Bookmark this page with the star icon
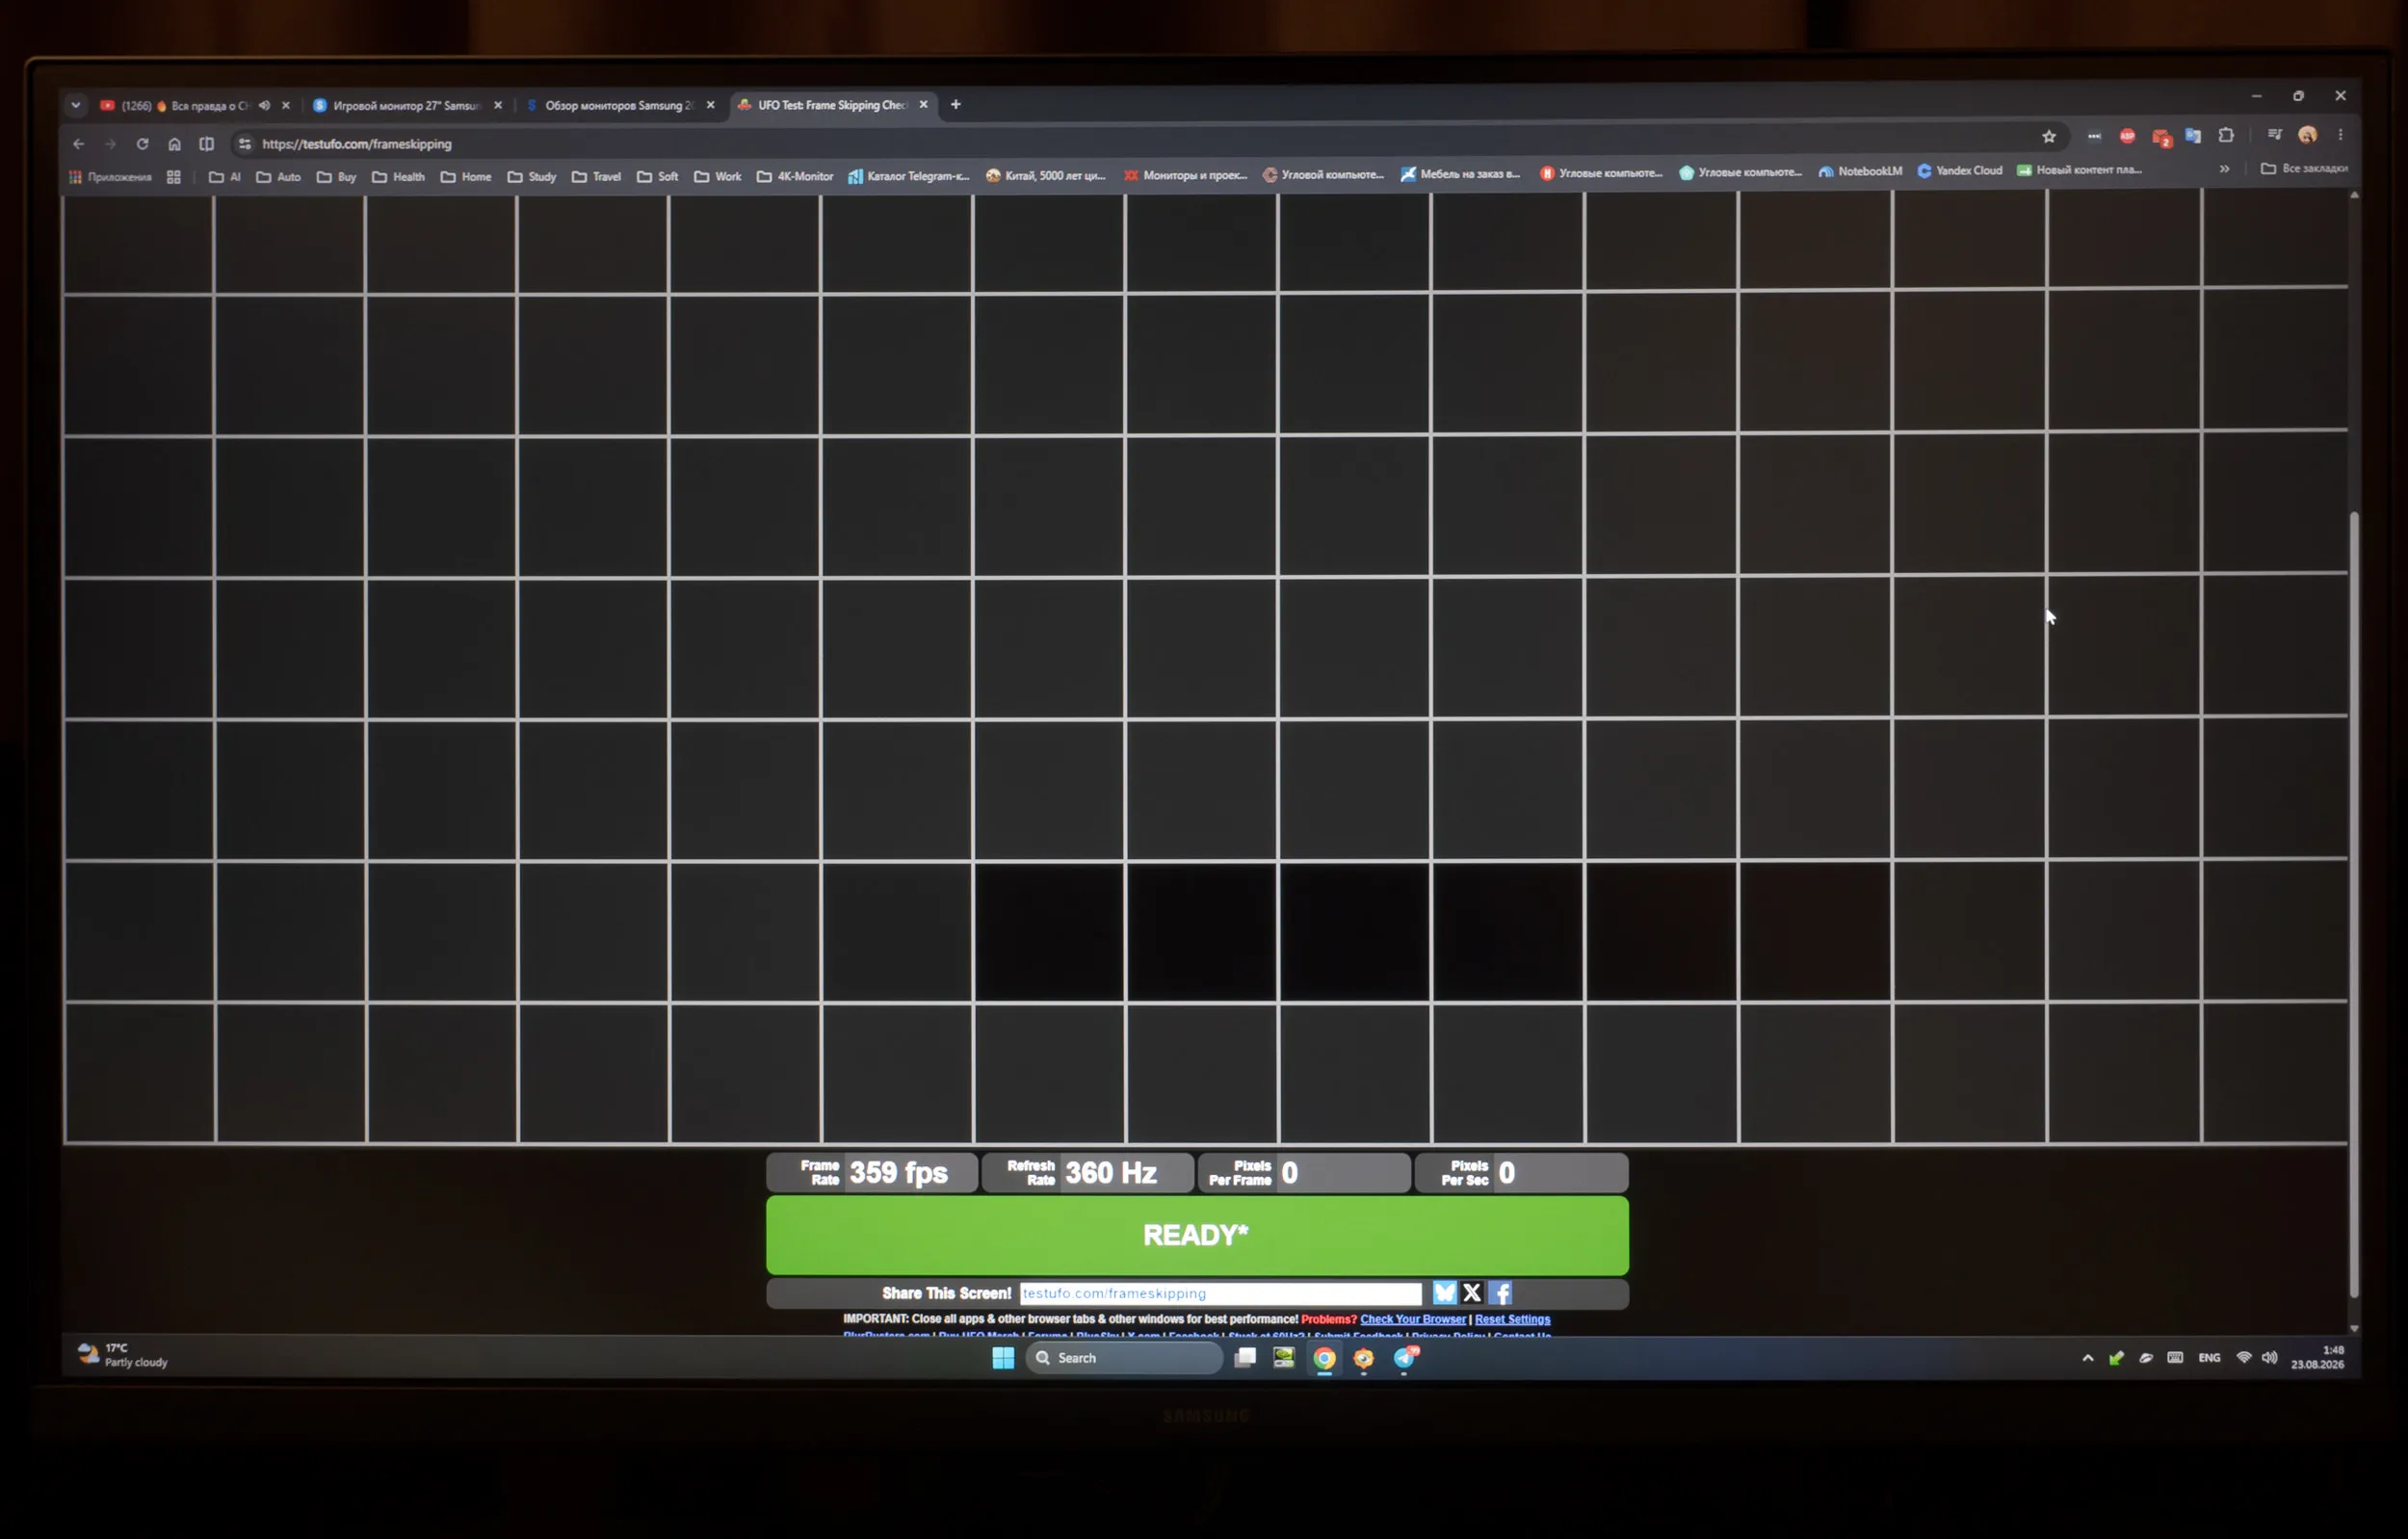Viewport: 2408px width, 1539px height. [x=2049, y=136]
